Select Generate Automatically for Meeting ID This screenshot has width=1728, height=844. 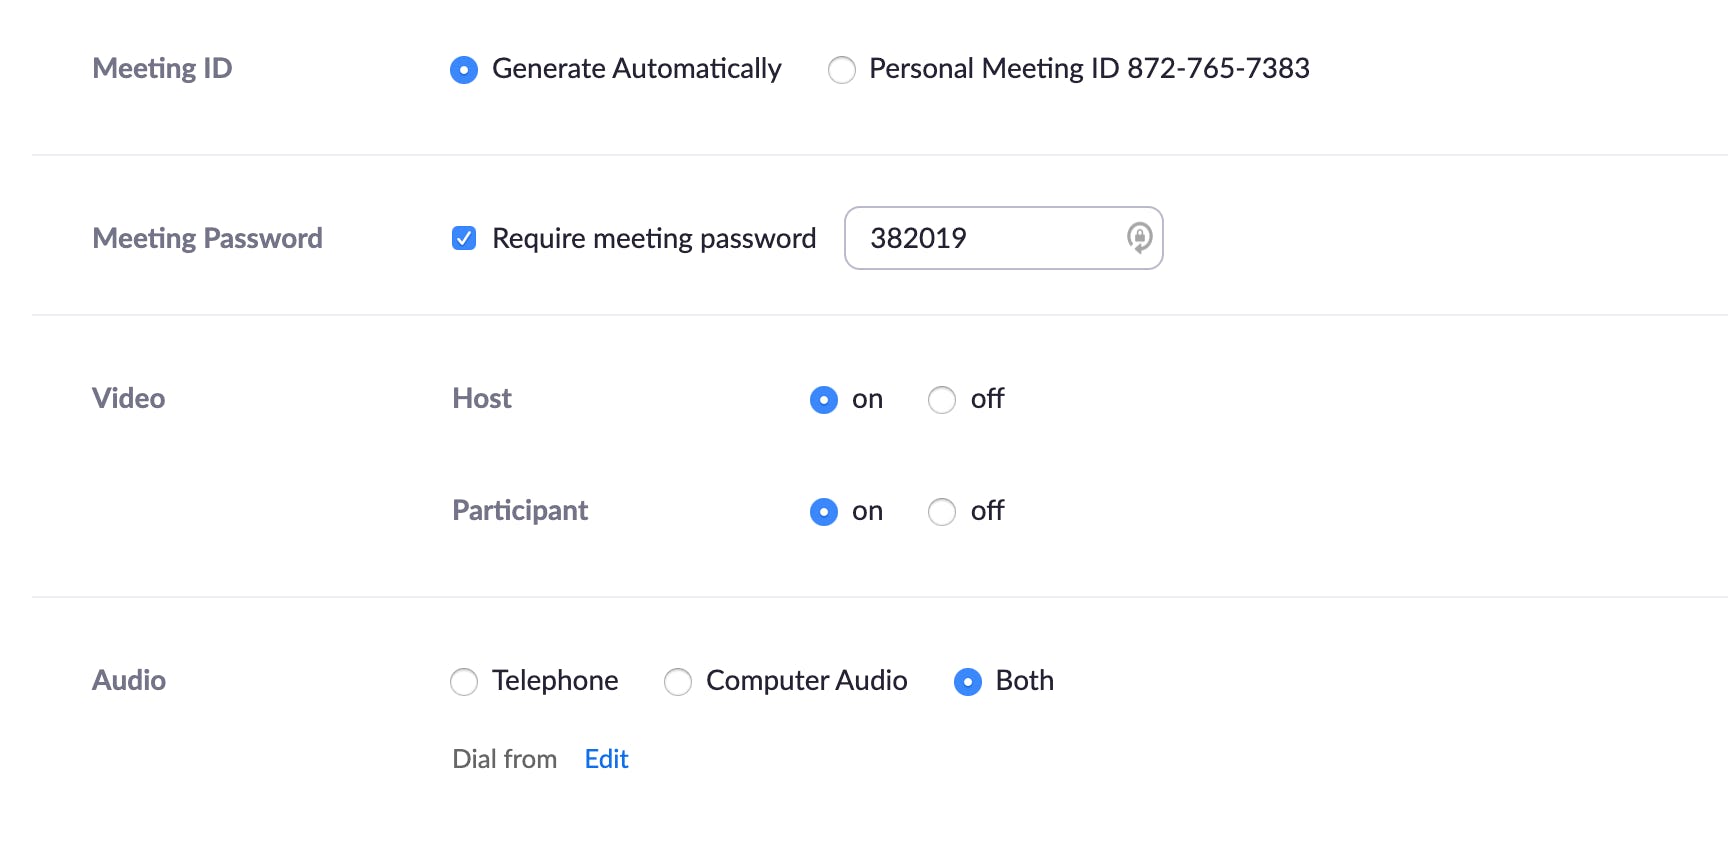464,69
